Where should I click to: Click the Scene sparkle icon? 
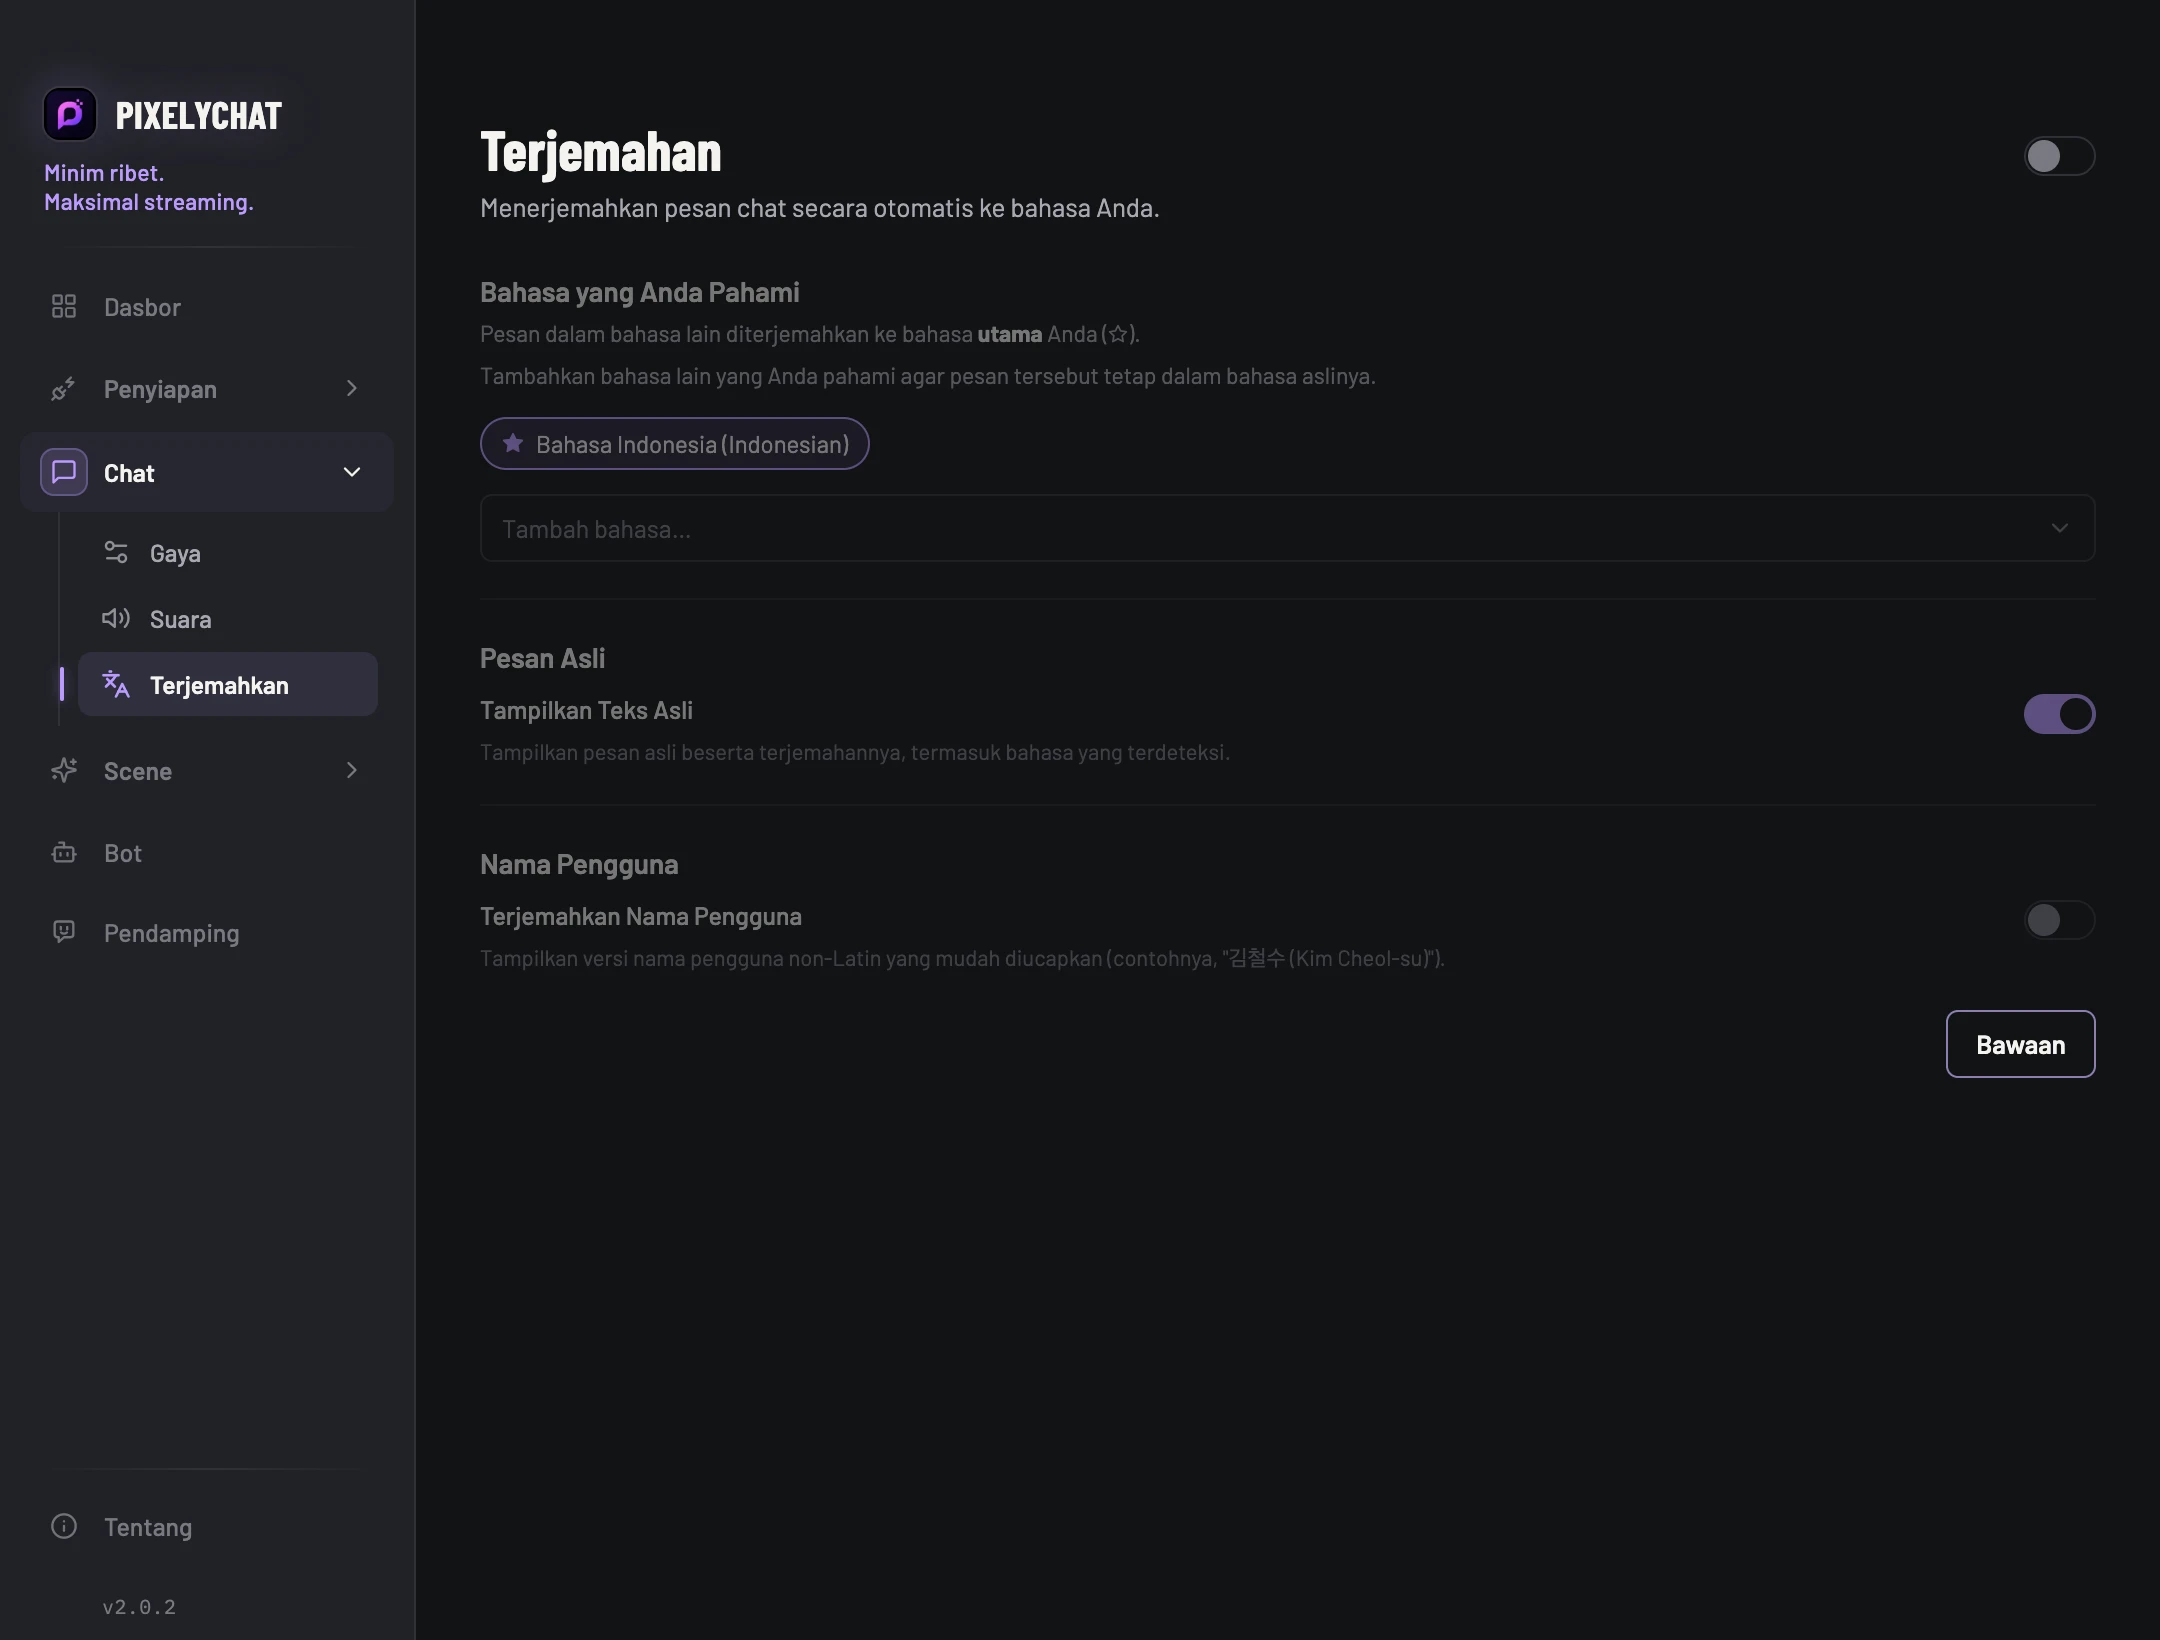[x=64, y=770]
